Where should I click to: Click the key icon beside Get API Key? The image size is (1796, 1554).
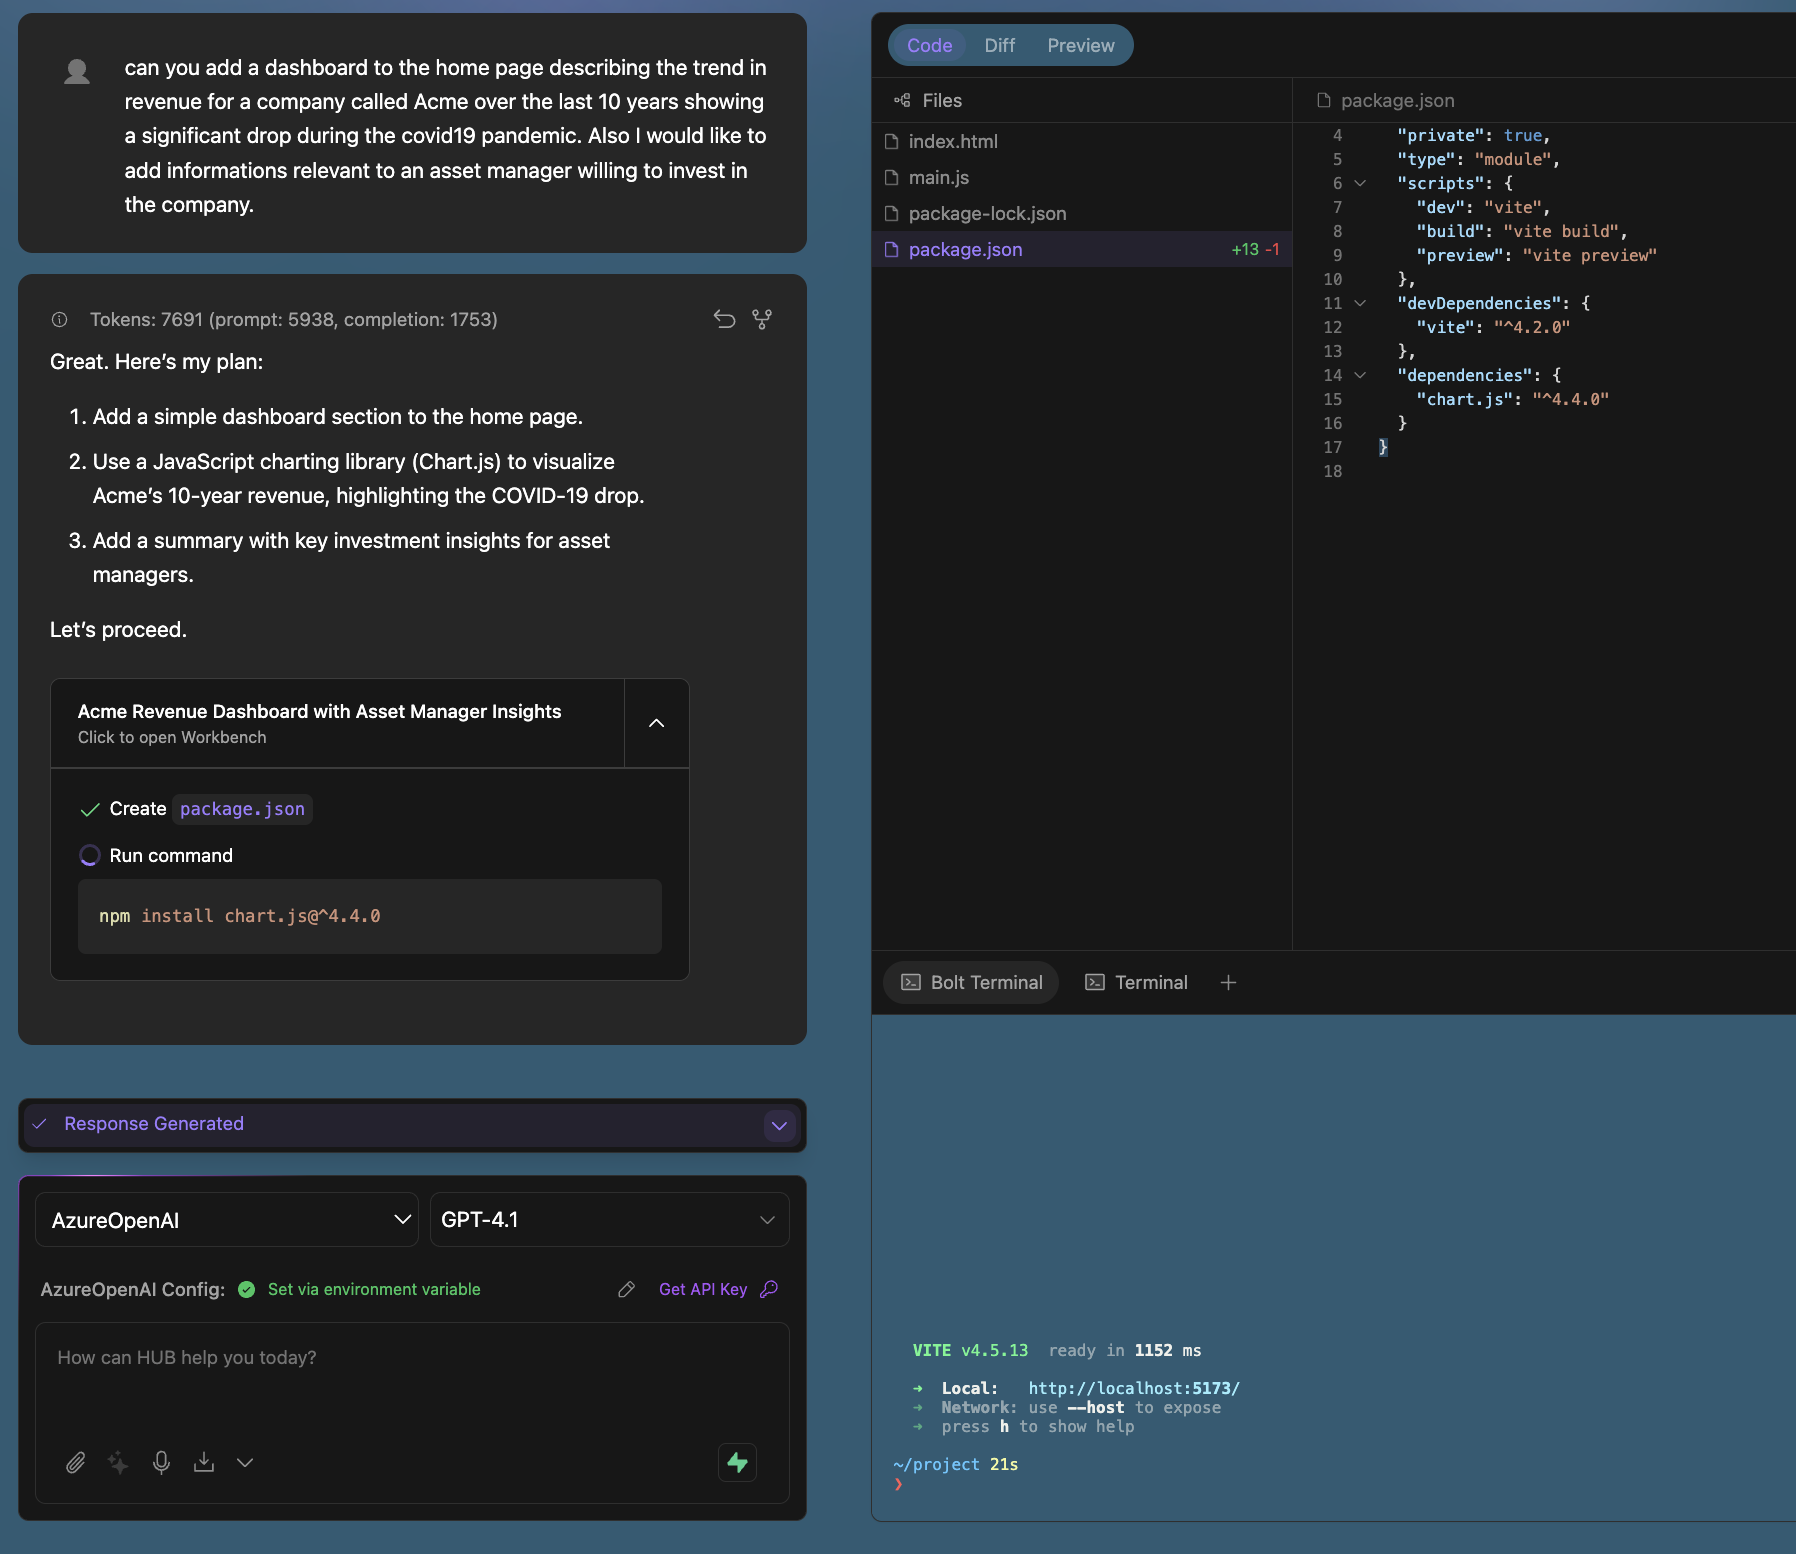click(769, 1289)
